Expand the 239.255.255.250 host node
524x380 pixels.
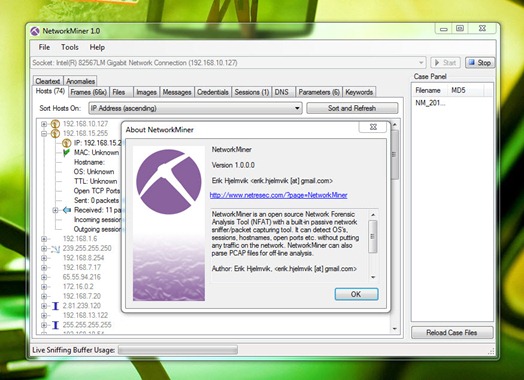tap(44, 249)
